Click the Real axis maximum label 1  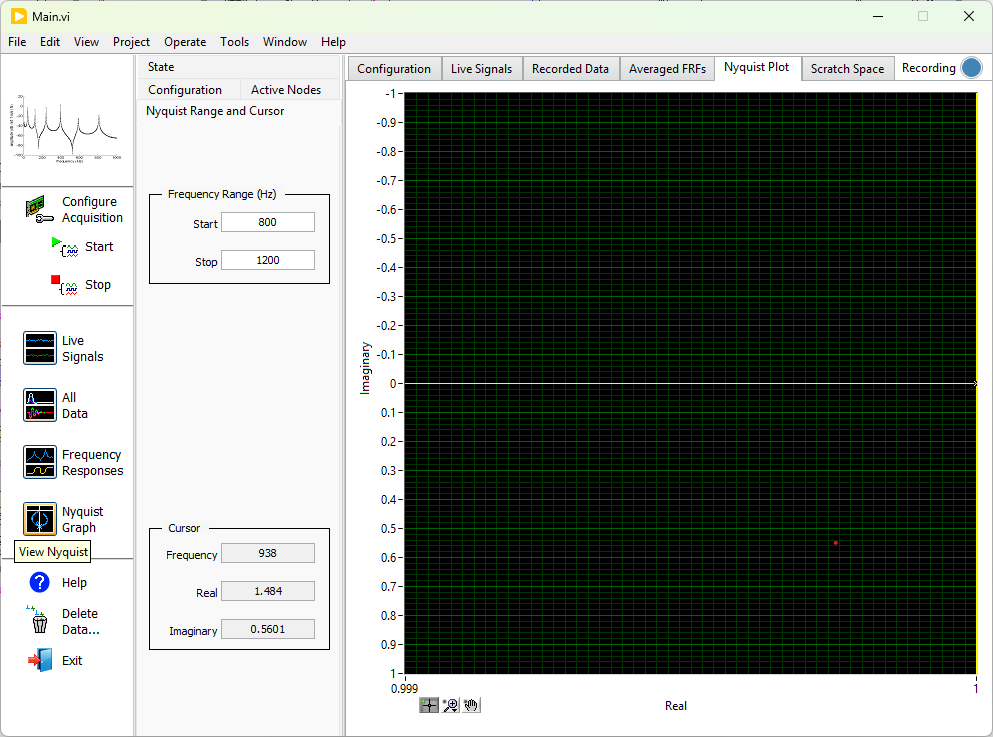pyautogui.click(x=975, y=688)
